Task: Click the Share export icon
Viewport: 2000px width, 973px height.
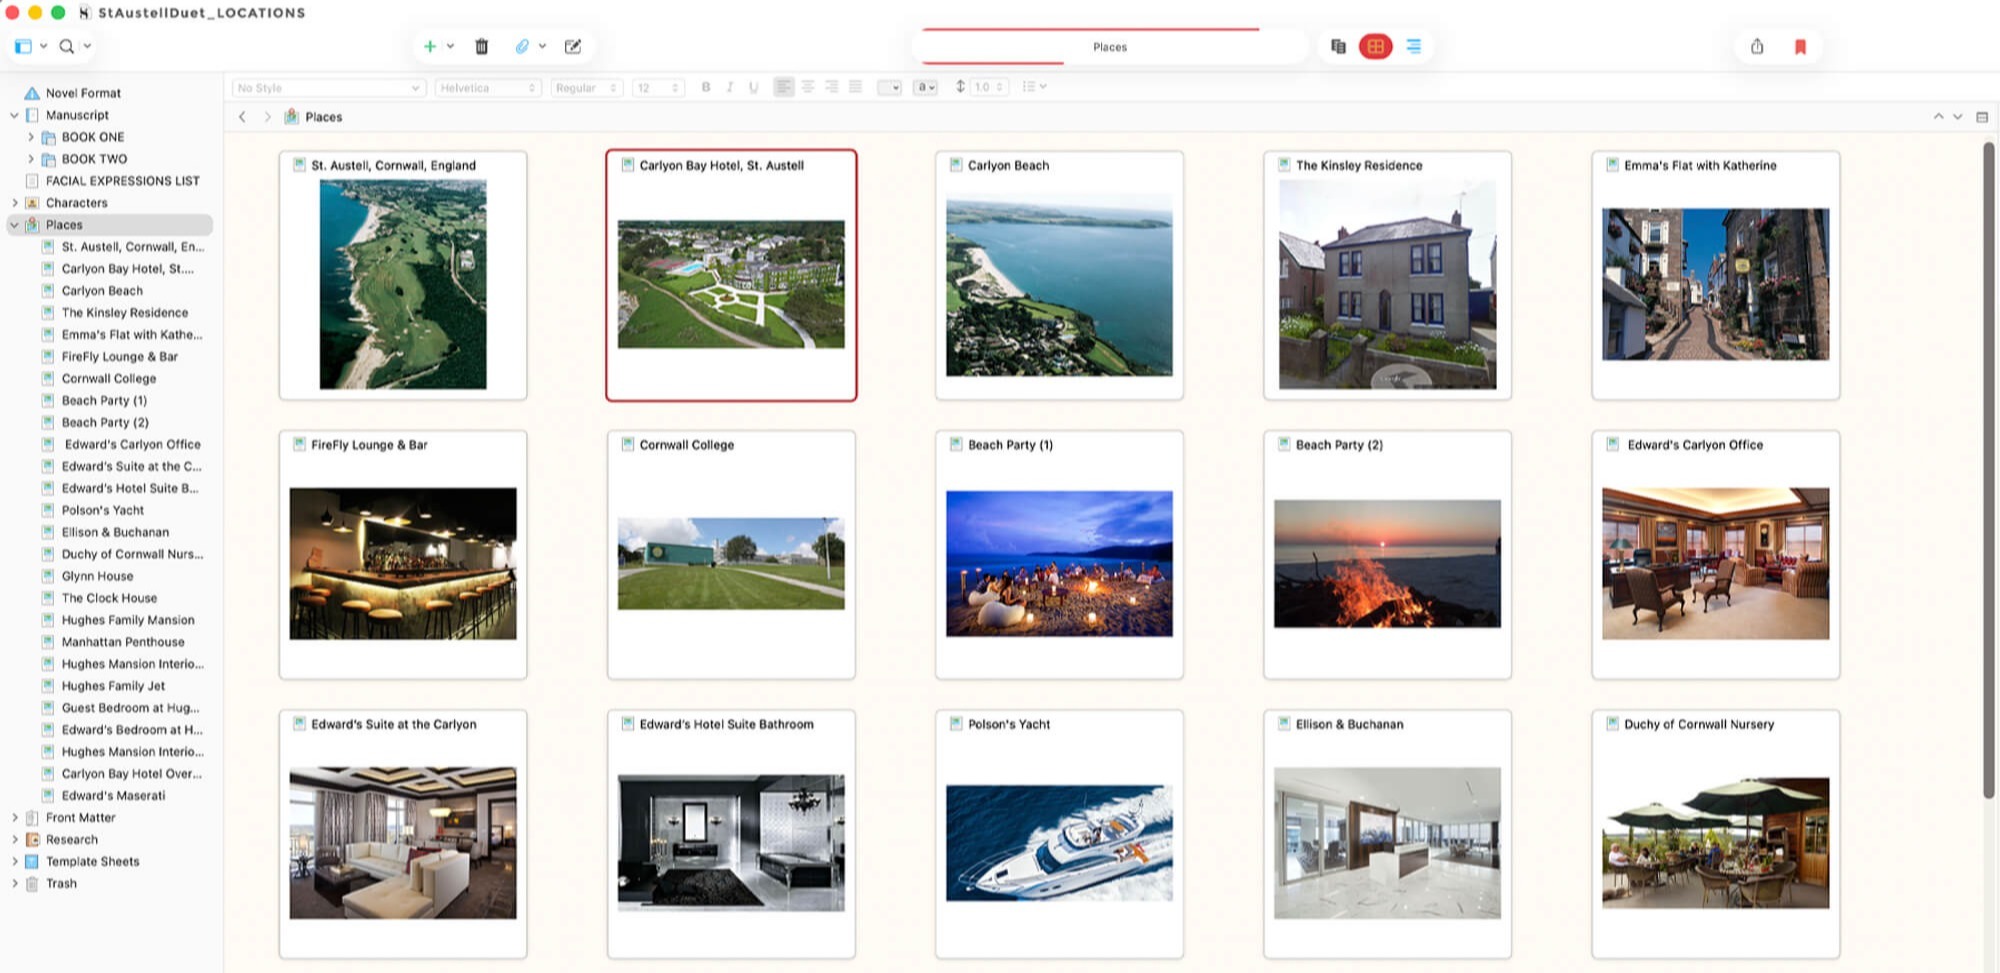Action: (1757, 46)
